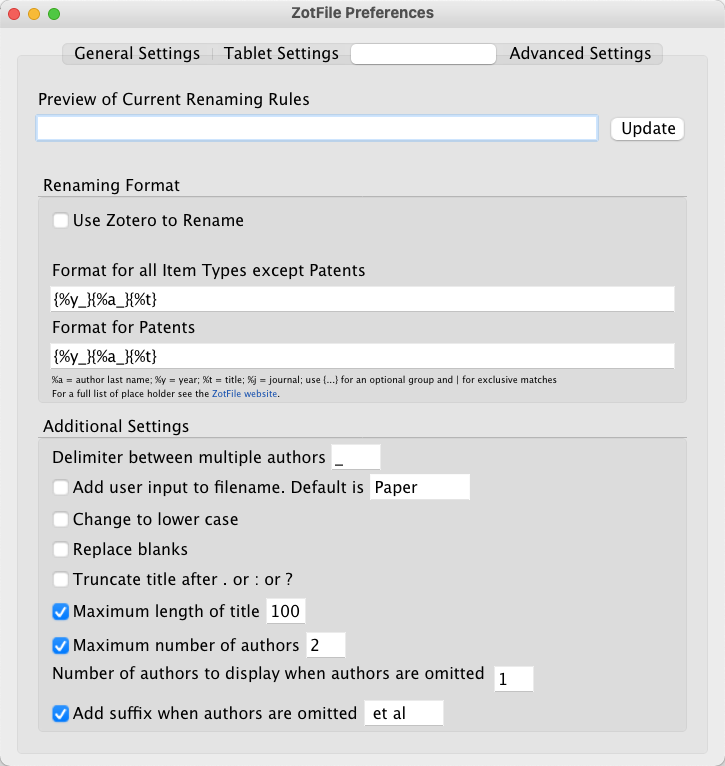Enable Change to lower case
725x766 pixels.
[62, 519]
